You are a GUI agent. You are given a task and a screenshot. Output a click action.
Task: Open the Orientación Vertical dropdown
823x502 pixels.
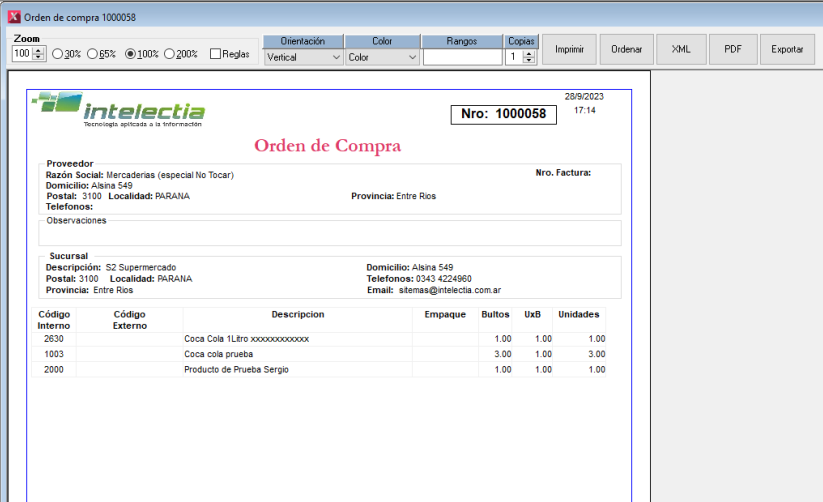pyautogui.click(x=303, y=58)
